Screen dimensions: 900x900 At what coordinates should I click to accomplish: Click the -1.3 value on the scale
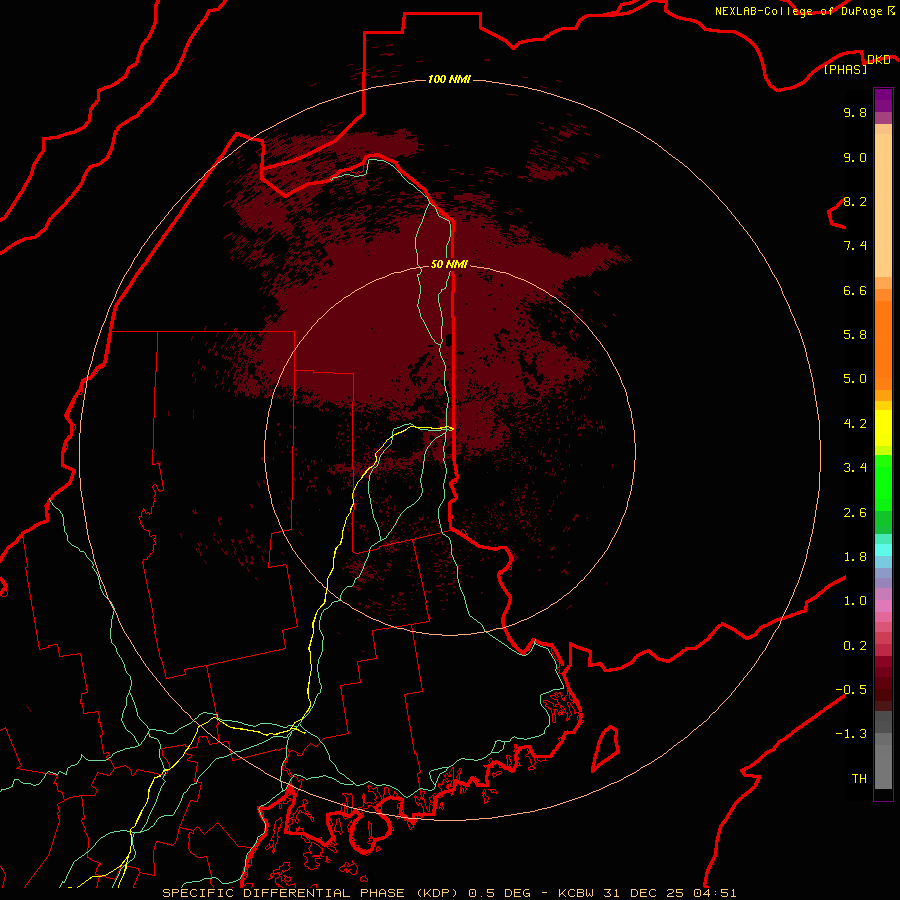click(x=851, y=734)
